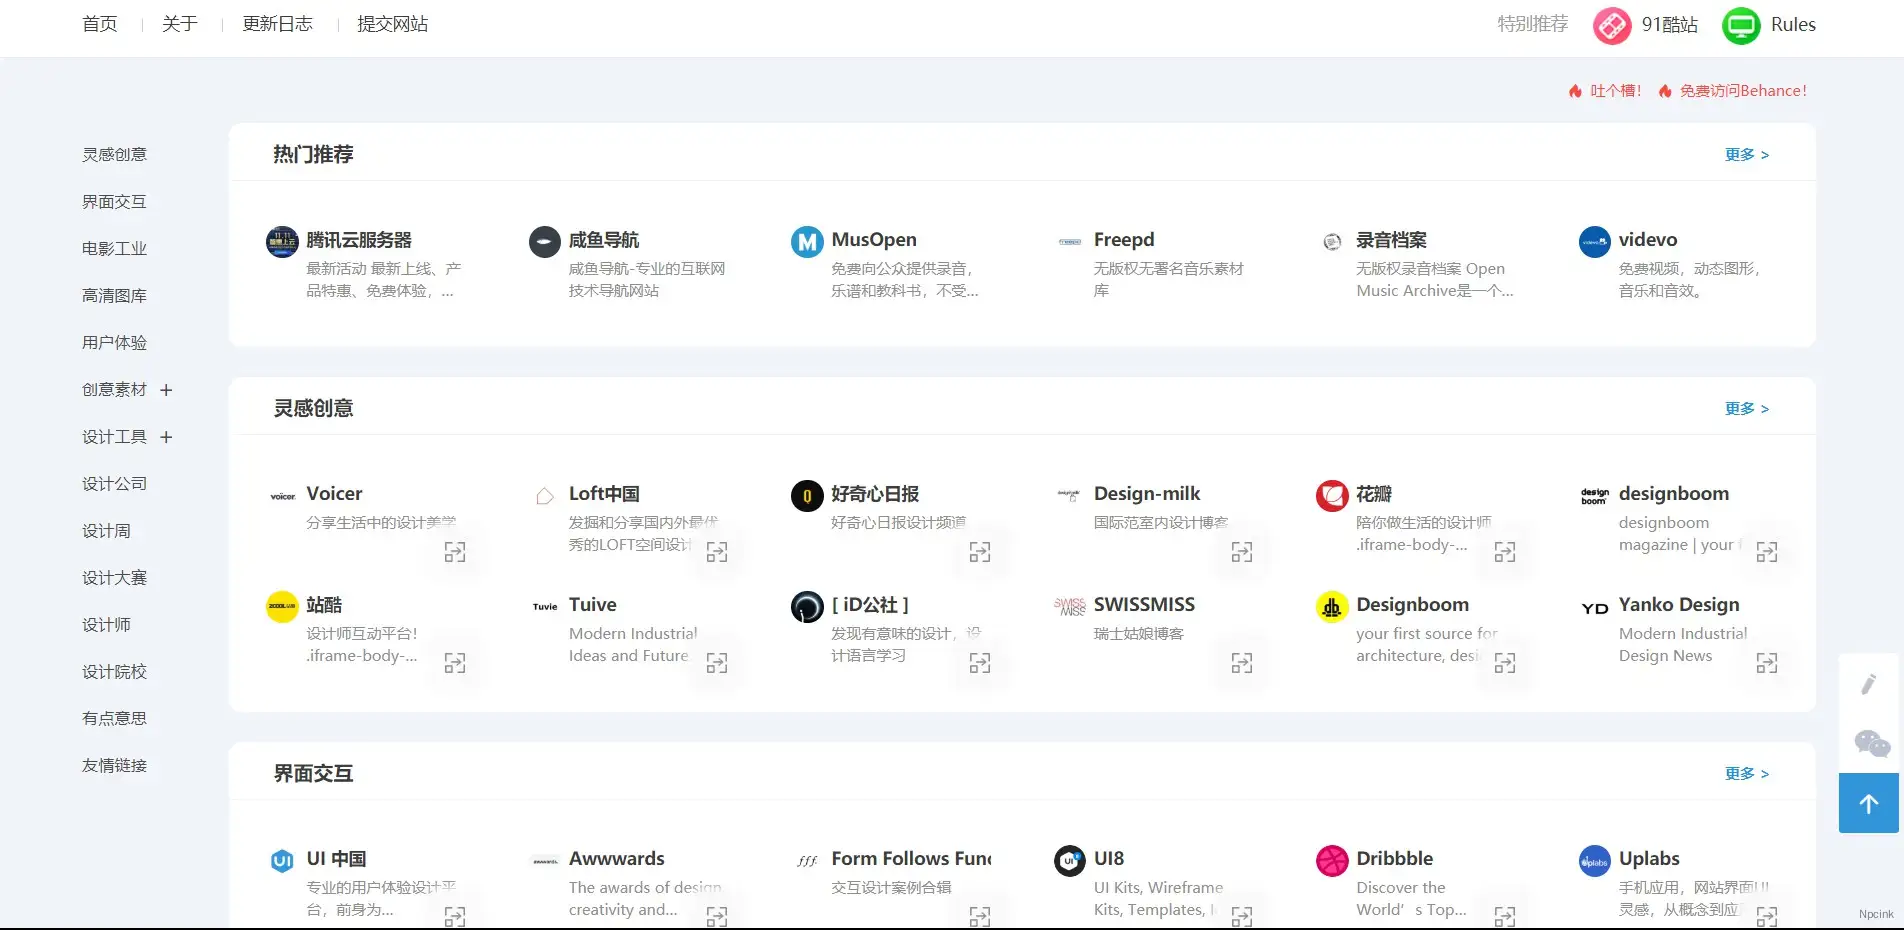
Task: Click the pencil feedback icon
Action: point(1868,684)
